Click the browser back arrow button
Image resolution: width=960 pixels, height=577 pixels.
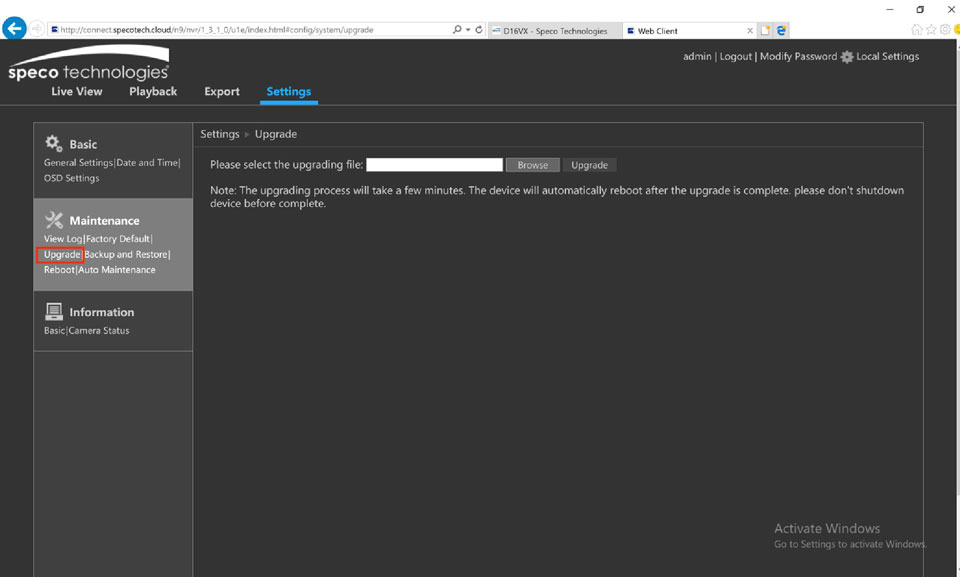click(x=14, y=29)
